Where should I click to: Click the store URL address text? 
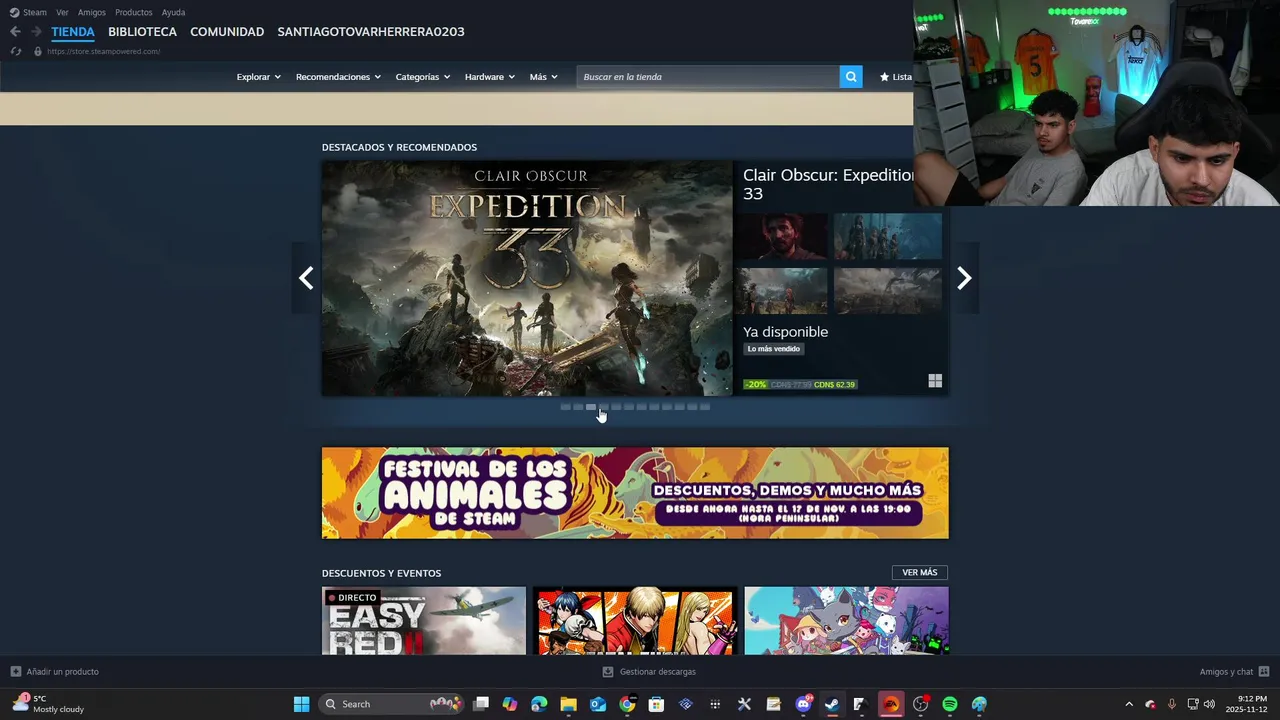pyautogui.click(x=103, y=51)
